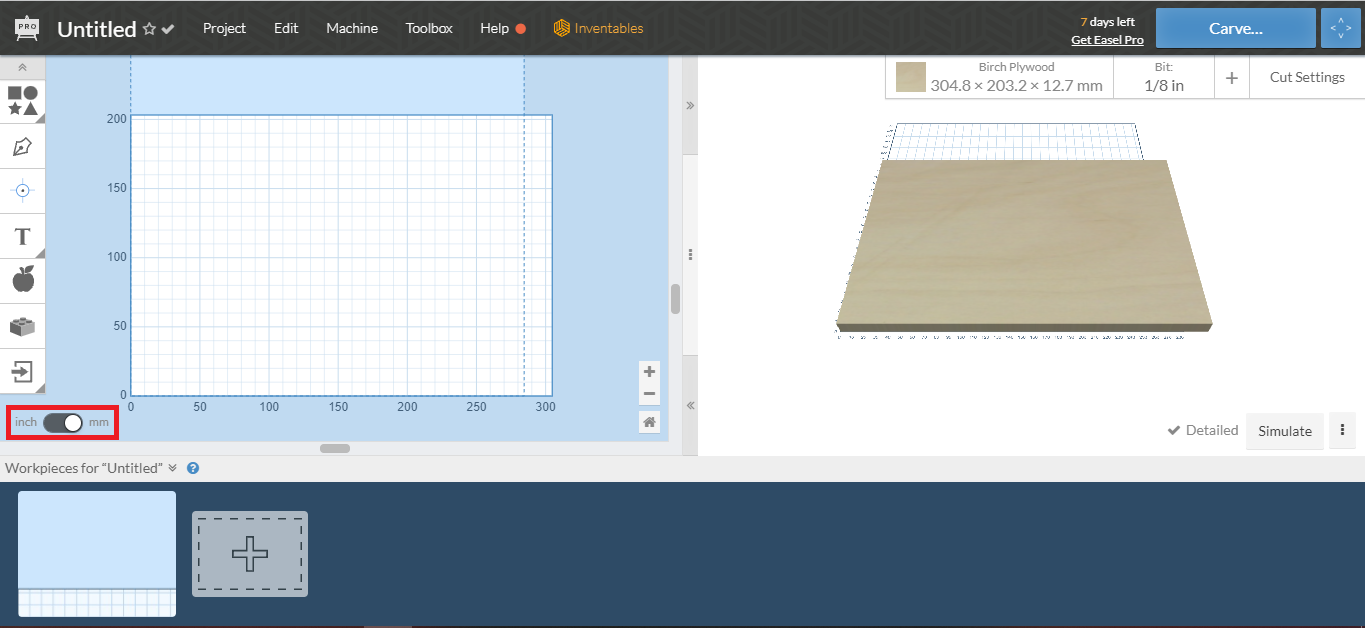Screen dimensions: 1365x628
Task: Open Cut Settings
Action: (1307, 77)
